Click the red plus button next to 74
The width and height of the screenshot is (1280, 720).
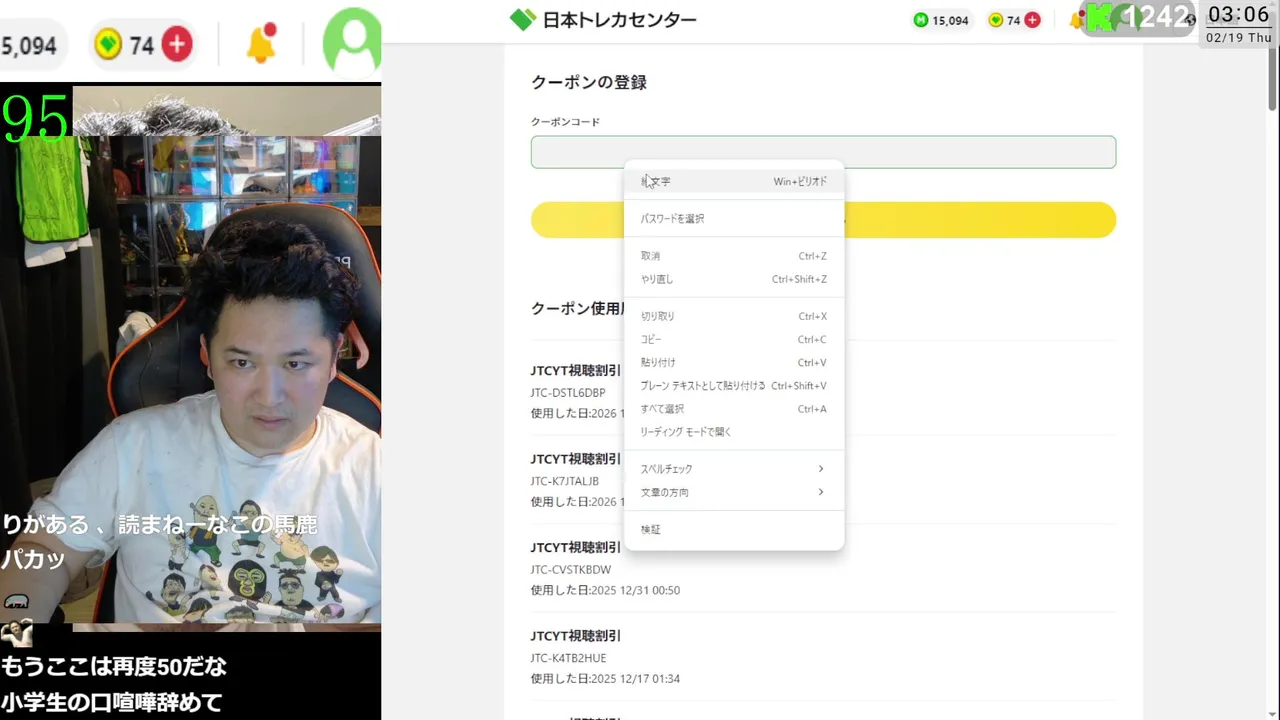click(x=1033, y=20)
